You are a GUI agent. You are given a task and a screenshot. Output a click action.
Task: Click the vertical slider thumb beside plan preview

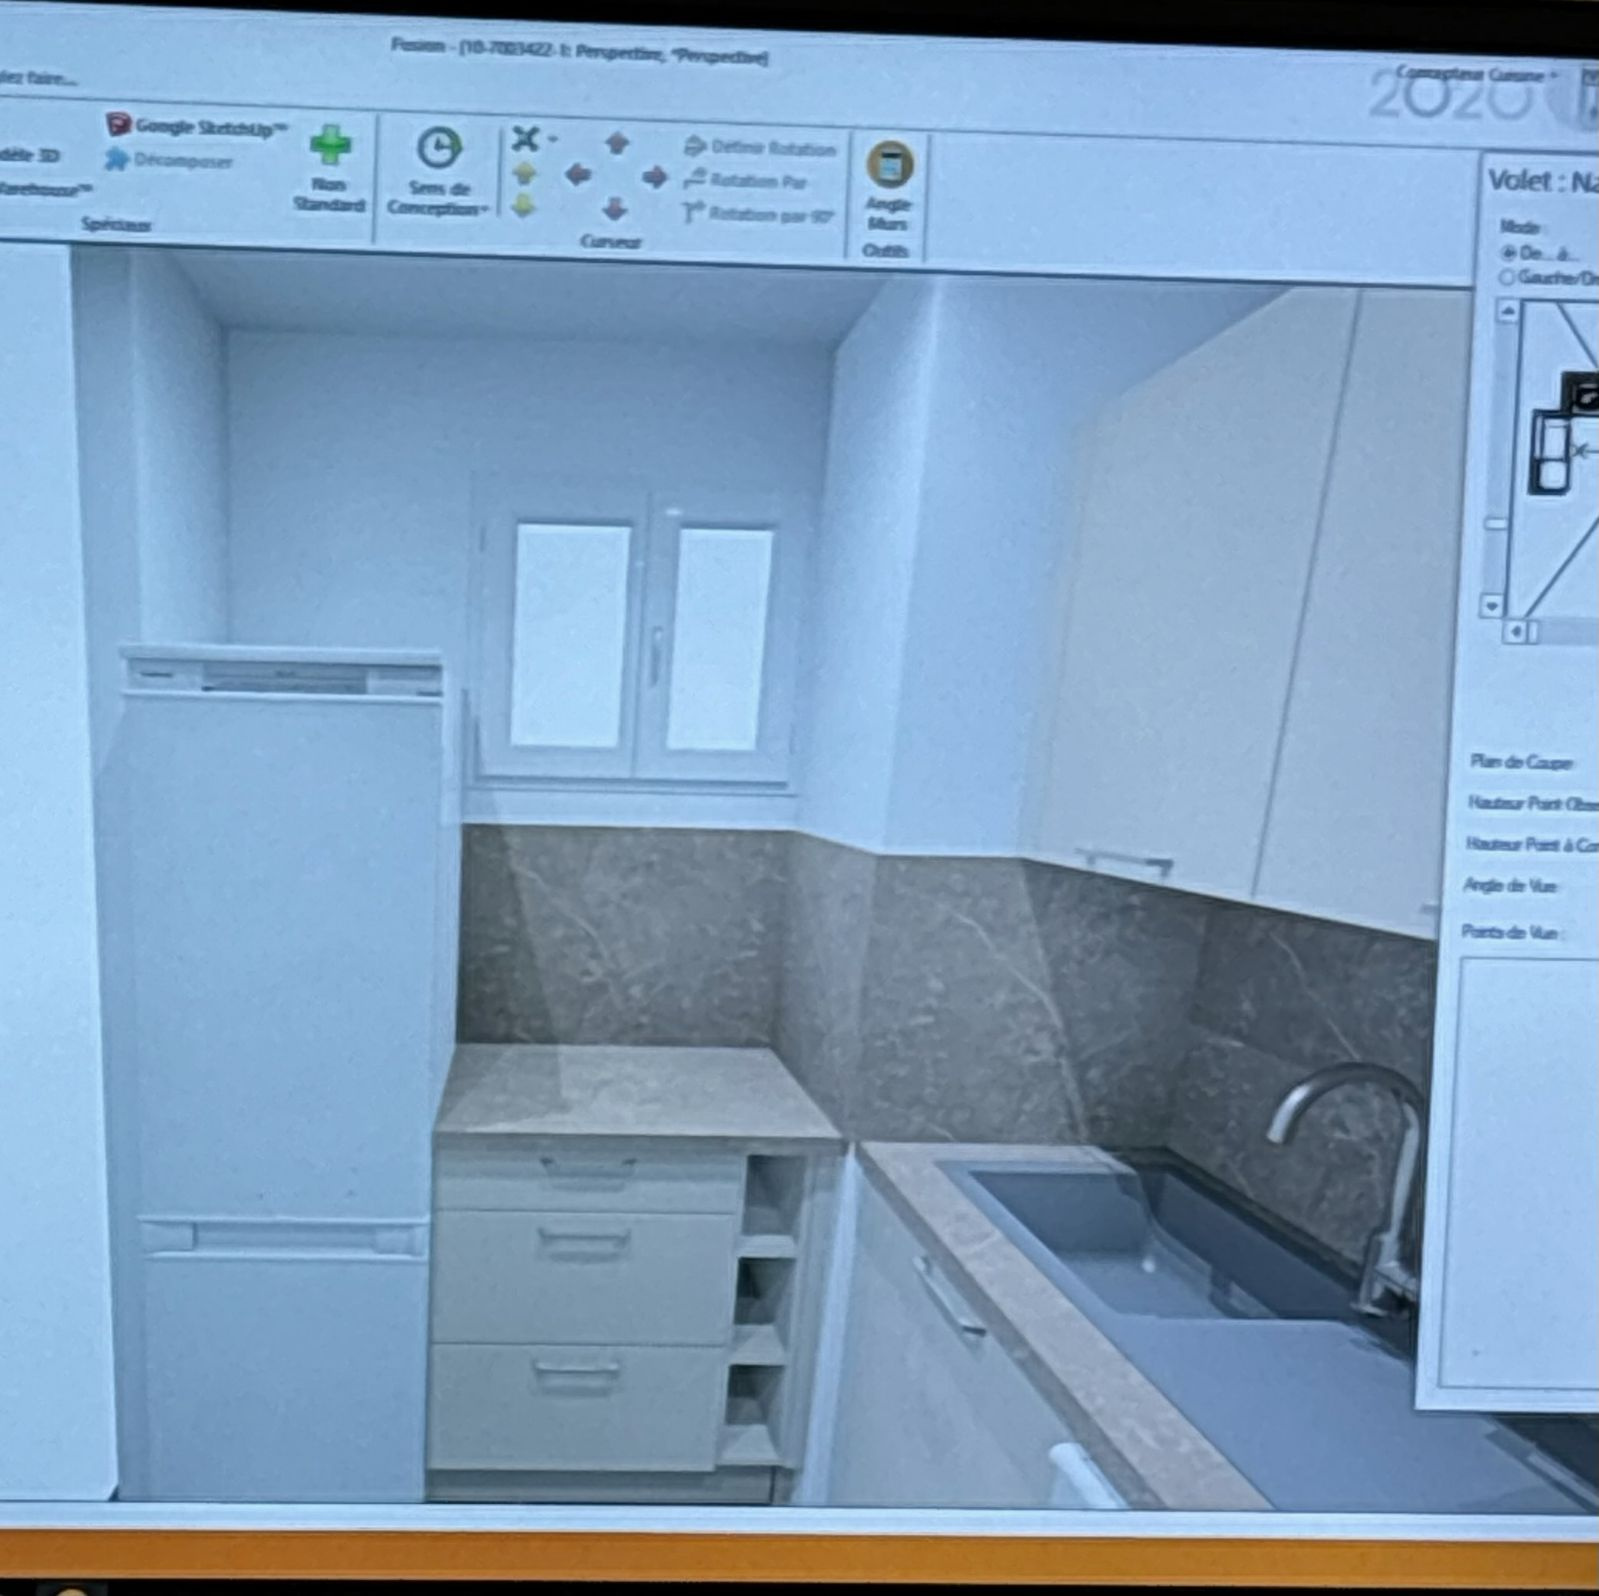click(x=1495, y=523)
